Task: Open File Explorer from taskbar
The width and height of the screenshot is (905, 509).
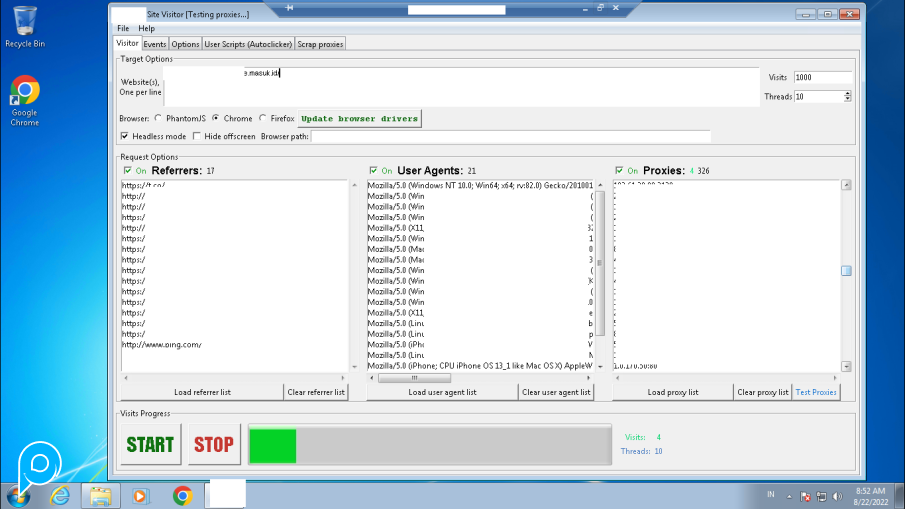Action: click(x=100, y=495)
